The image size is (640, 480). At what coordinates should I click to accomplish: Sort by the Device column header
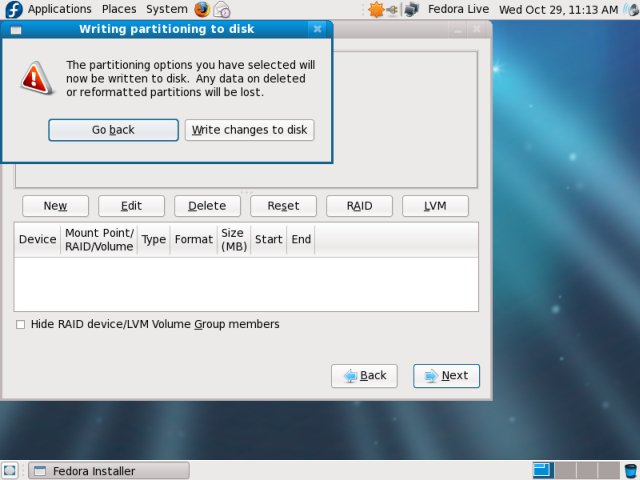(x=37, y=240)
